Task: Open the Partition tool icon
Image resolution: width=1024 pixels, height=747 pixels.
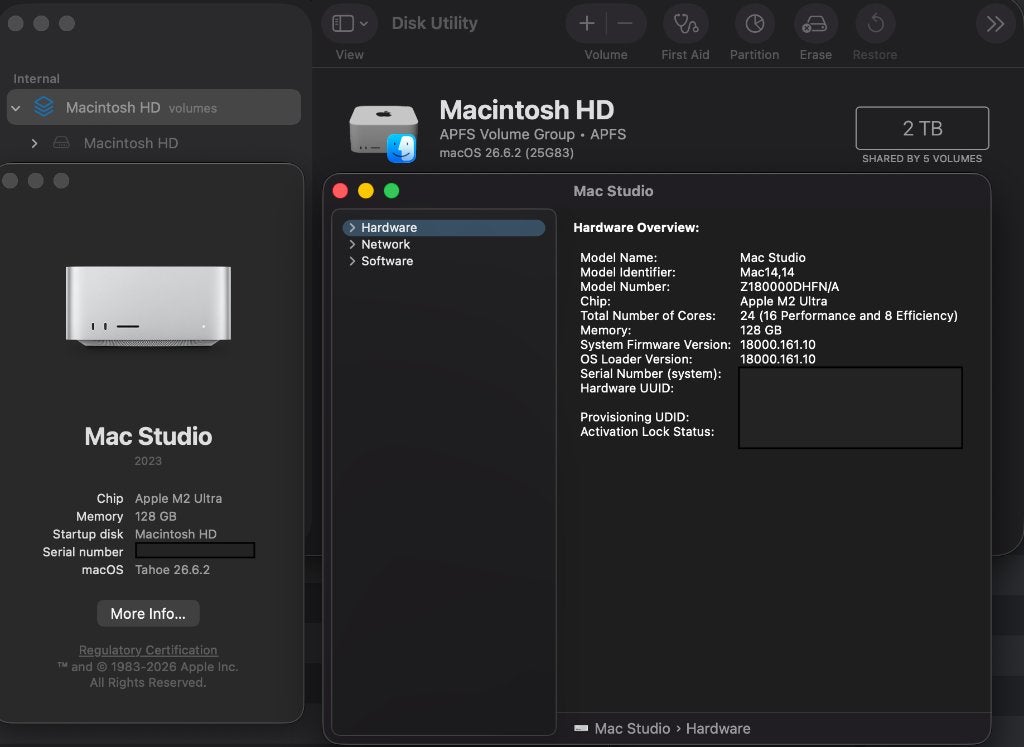Action: [754, 24]
